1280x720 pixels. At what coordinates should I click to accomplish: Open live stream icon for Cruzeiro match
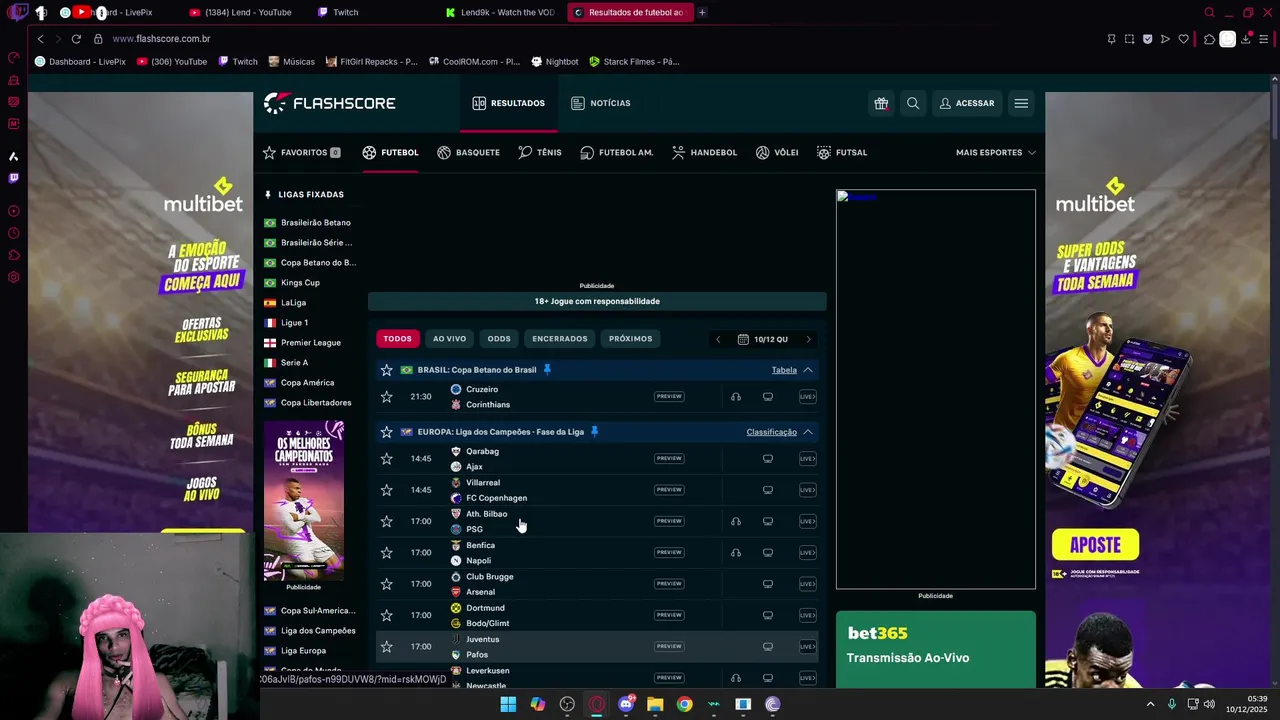click(807, 397)
